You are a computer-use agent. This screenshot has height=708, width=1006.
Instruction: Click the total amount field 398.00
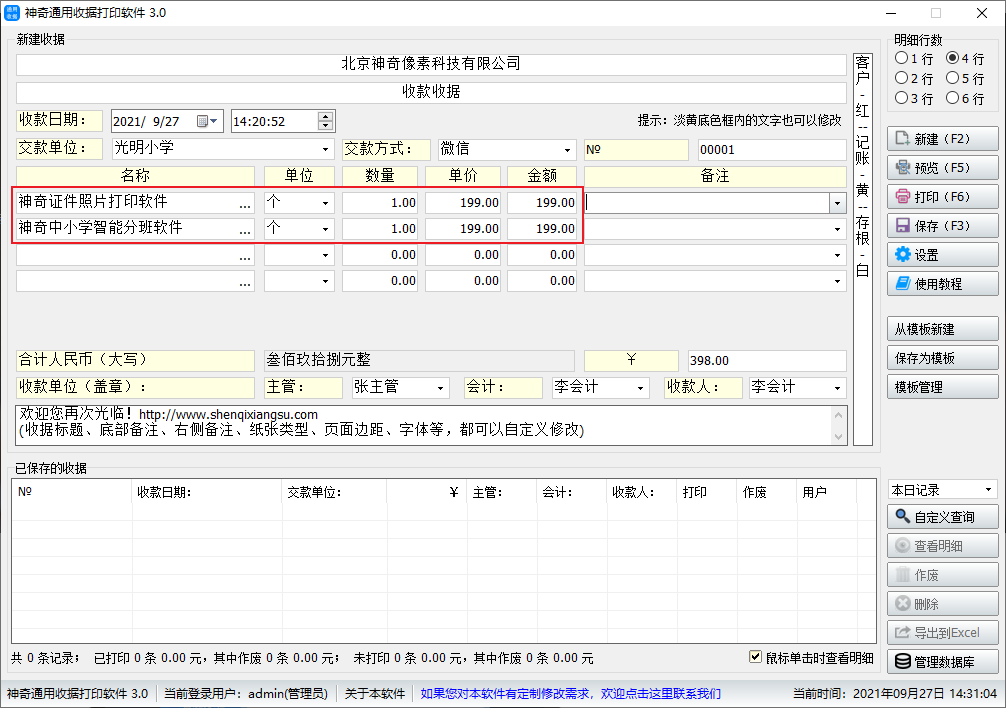[x=767, y=360]
